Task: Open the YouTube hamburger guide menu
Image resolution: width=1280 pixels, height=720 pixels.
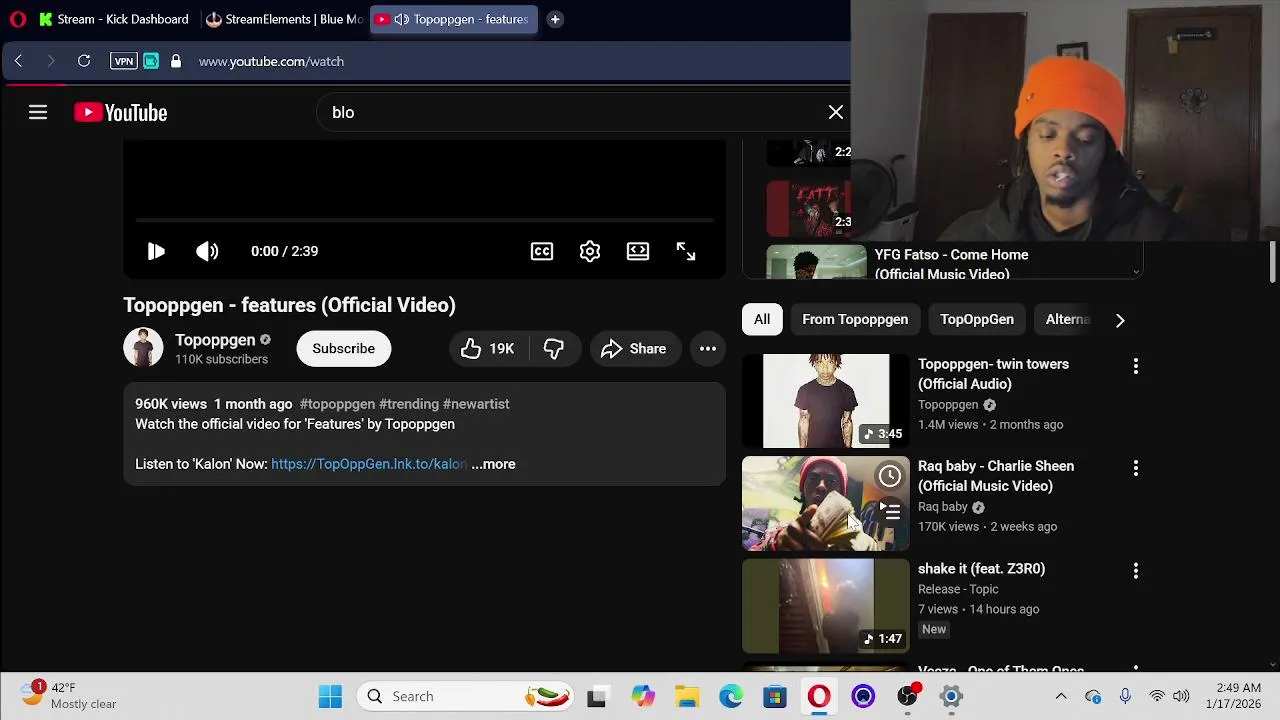Action: [38, 113]
